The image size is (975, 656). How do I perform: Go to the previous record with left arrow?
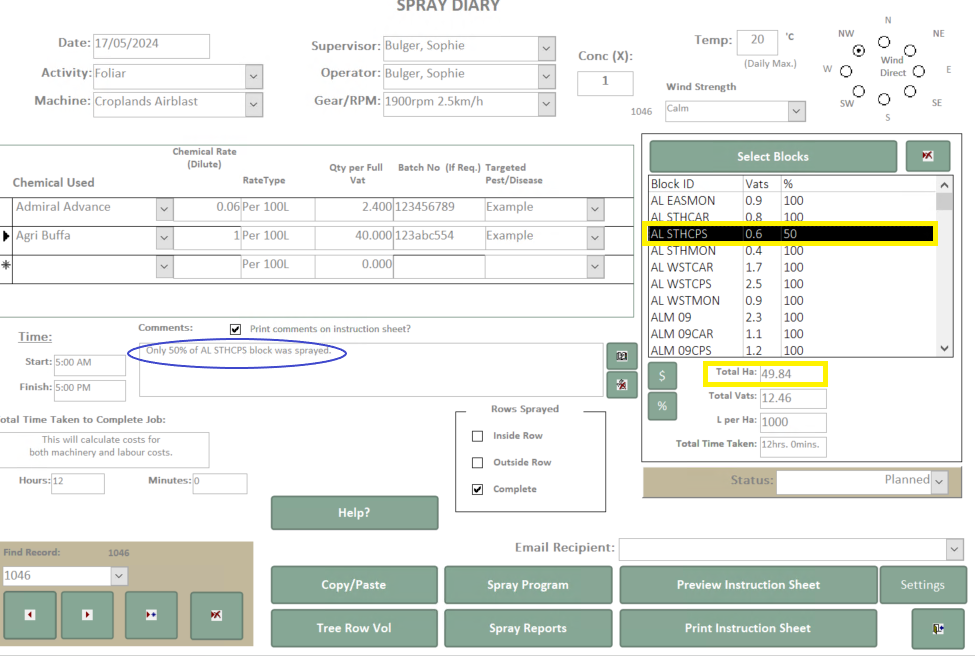tap(30, 615)
